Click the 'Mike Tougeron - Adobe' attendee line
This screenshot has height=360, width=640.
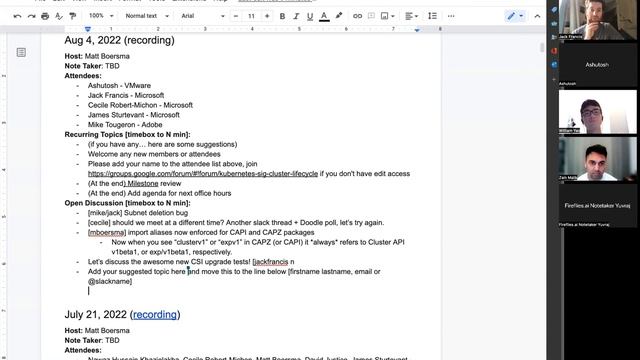125,124
